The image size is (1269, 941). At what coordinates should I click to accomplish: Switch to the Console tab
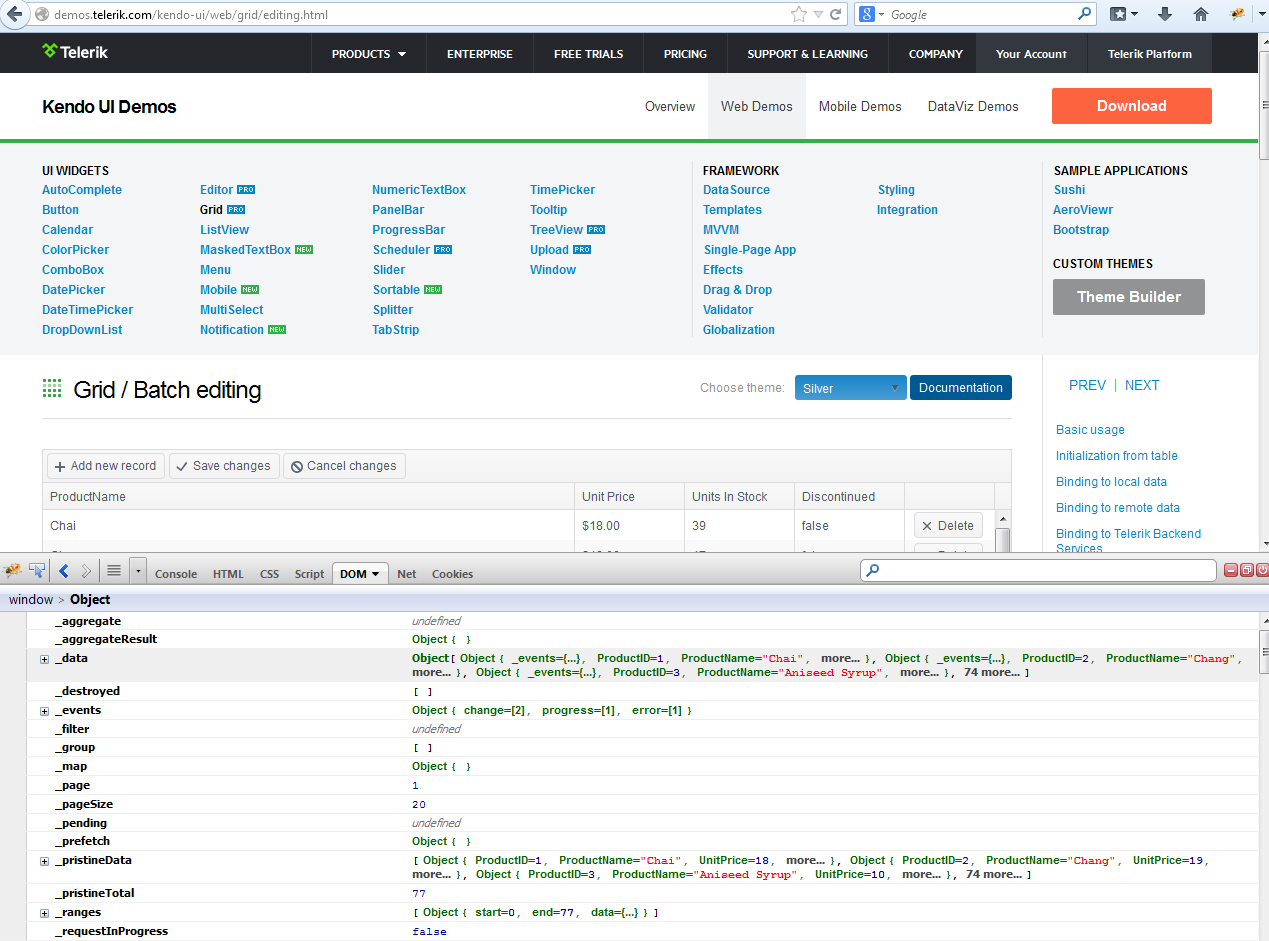click(176, 574)
